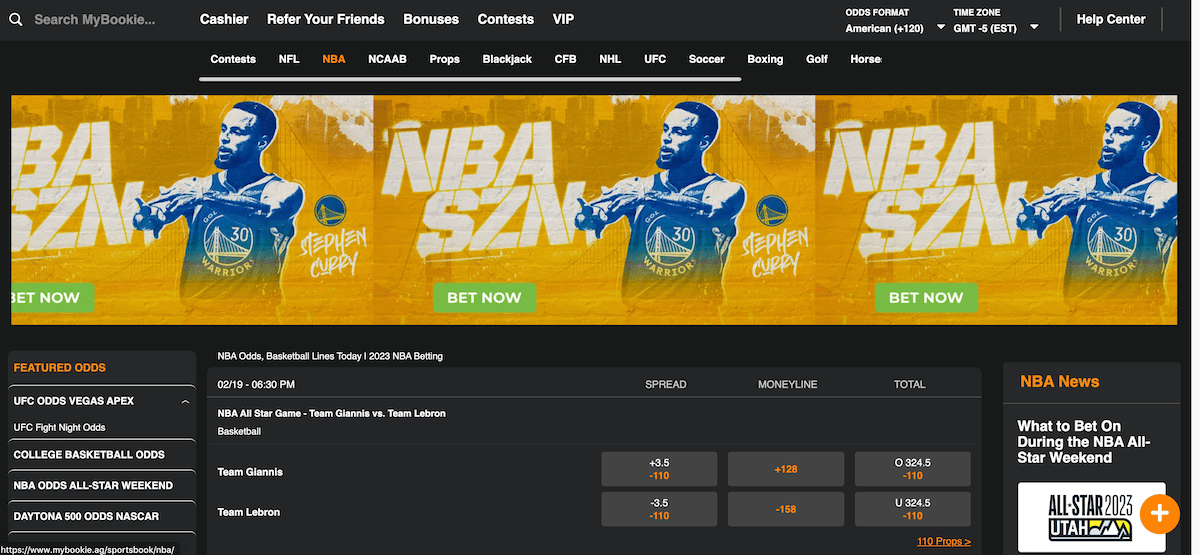The image size is (1200, 555).
Task: Click the Team Giannis name
Action: click(x=250, y=472)
